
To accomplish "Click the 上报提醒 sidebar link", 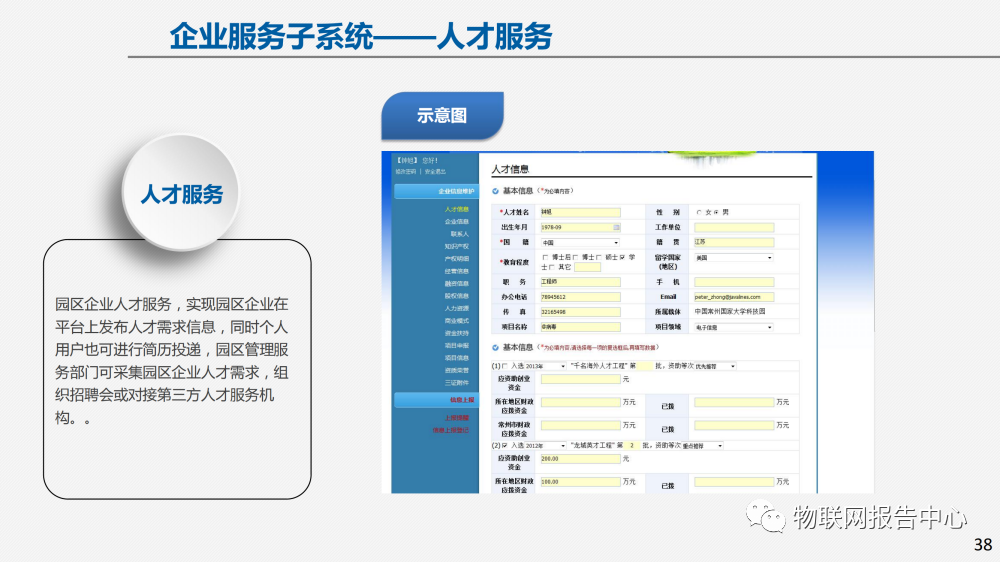I will pos(457,418).
